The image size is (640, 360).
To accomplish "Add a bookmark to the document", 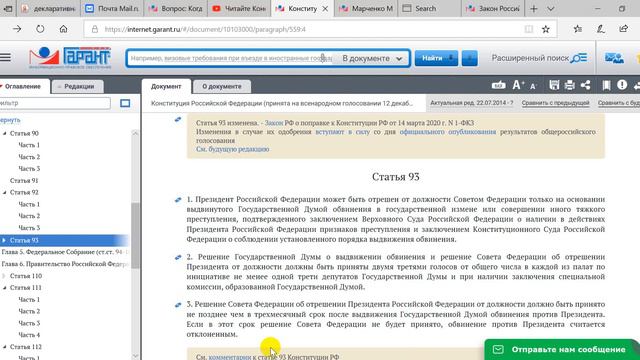I will coord(607,85).
